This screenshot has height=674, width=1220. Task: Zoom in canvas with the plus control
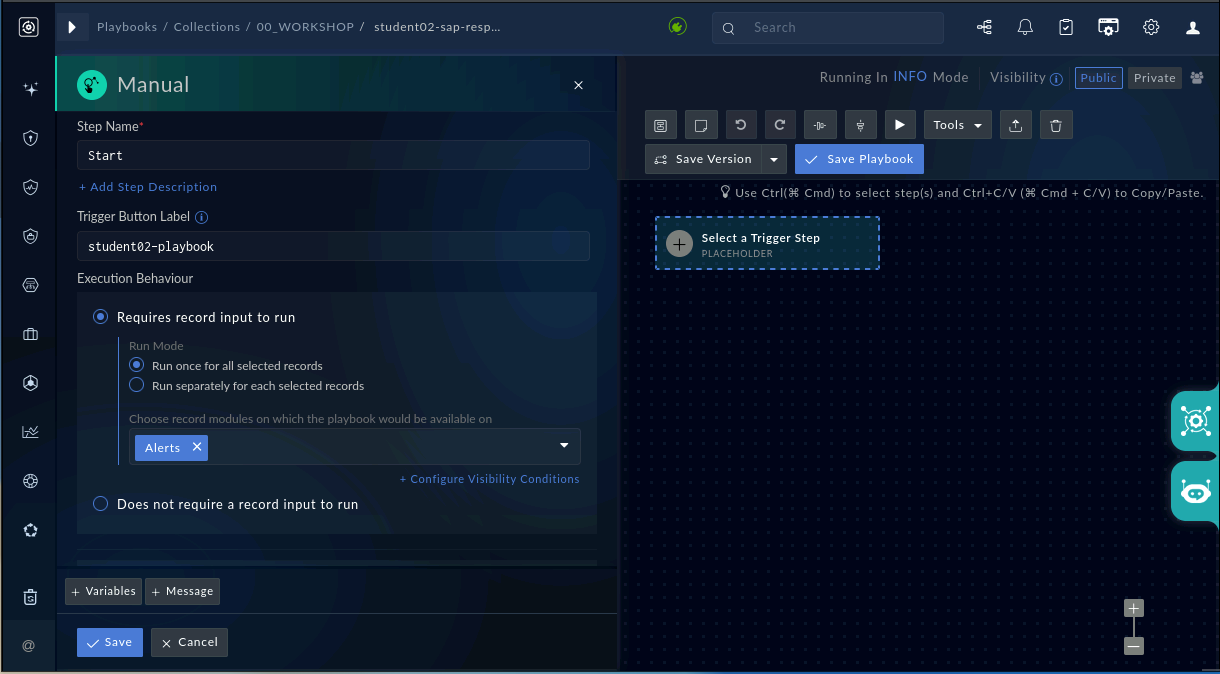pos(1133,608)
